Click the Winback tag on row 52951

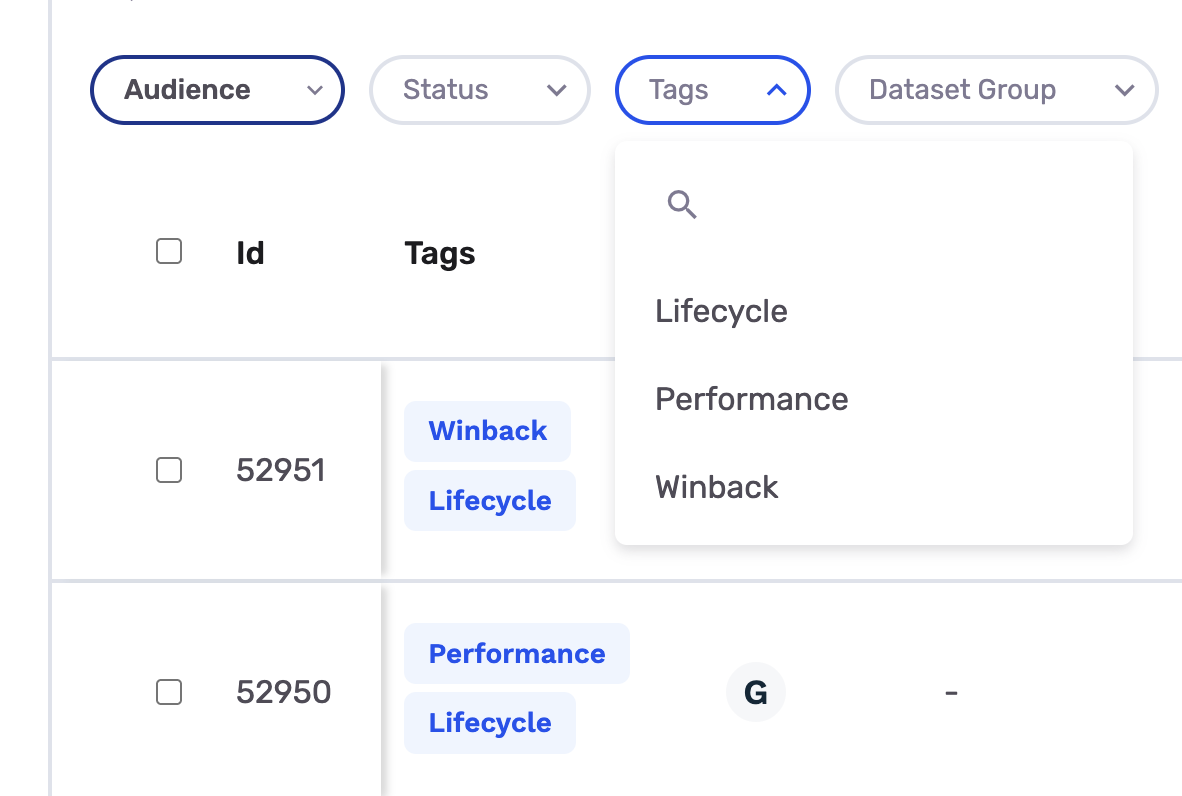tap(487, 431)
